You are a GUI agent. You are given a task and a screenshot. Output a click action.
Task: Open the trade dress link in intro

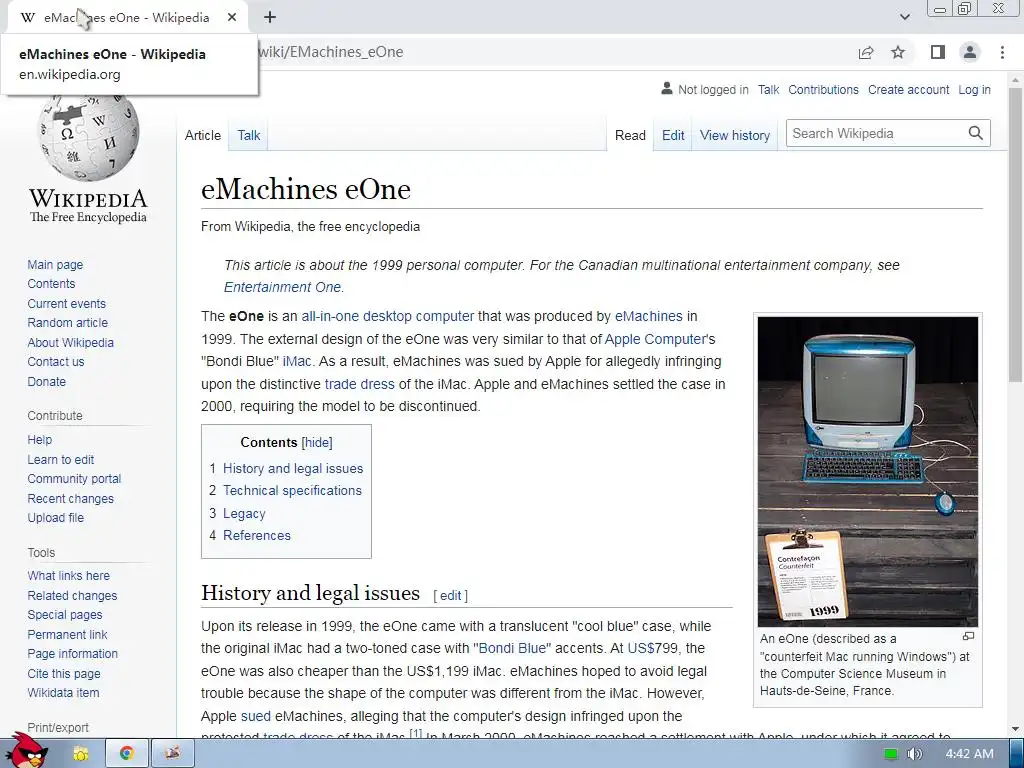pyautogui.click(x=359, y=384)
